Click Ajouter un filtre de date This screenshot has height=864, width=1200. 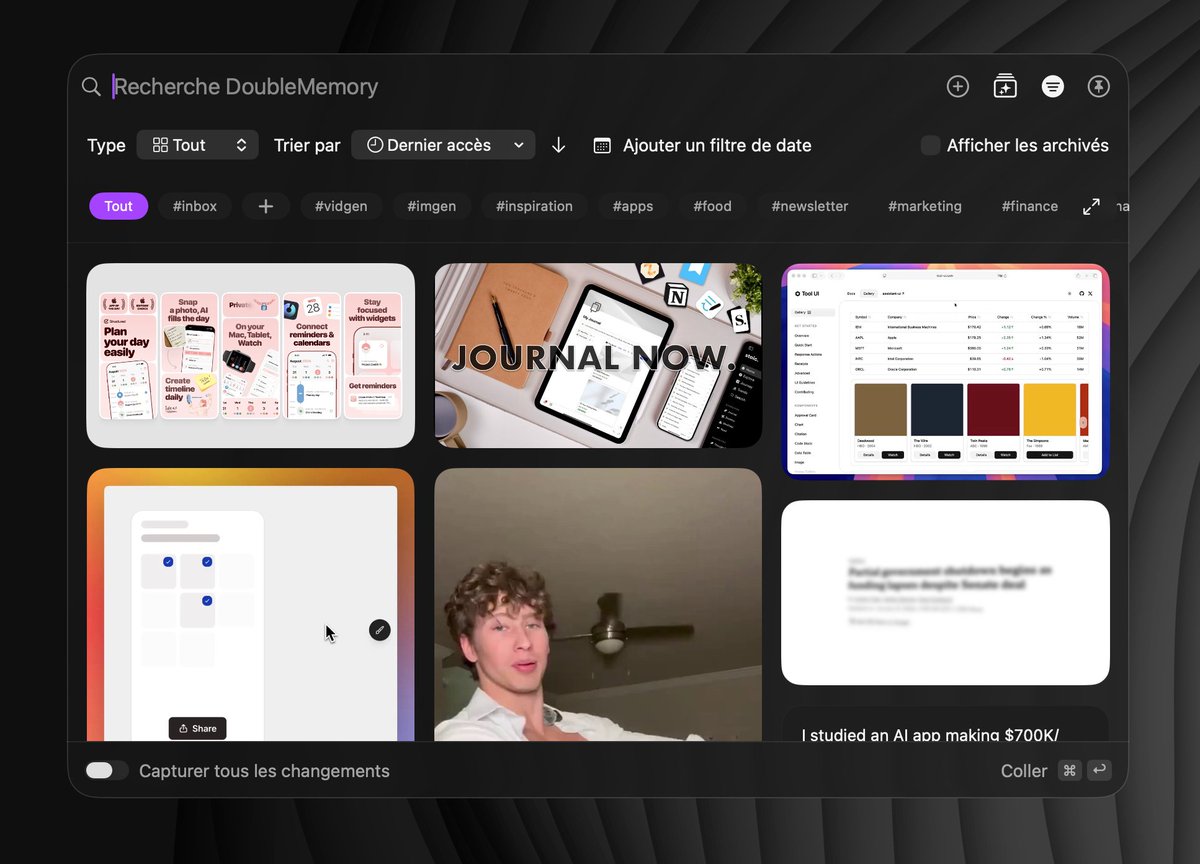click(x=716, y=146)
